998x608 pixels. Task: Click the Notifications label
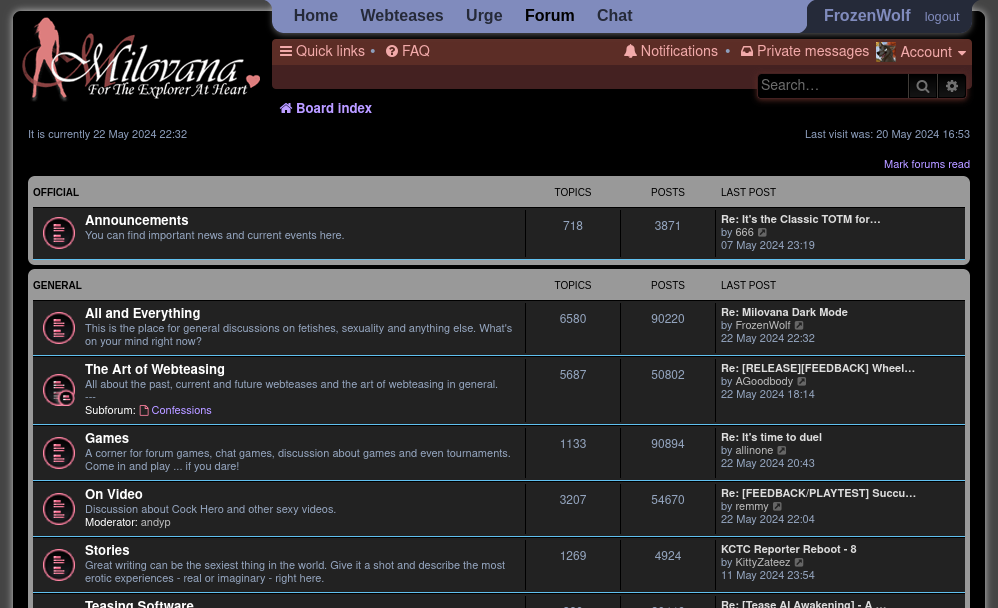point(679,51)
